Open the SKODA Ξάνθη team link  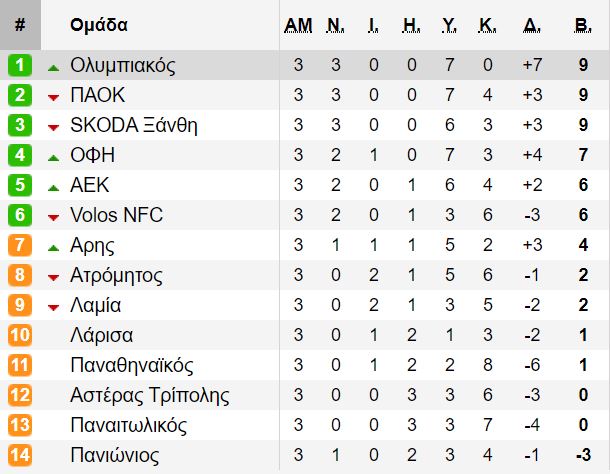134,126
